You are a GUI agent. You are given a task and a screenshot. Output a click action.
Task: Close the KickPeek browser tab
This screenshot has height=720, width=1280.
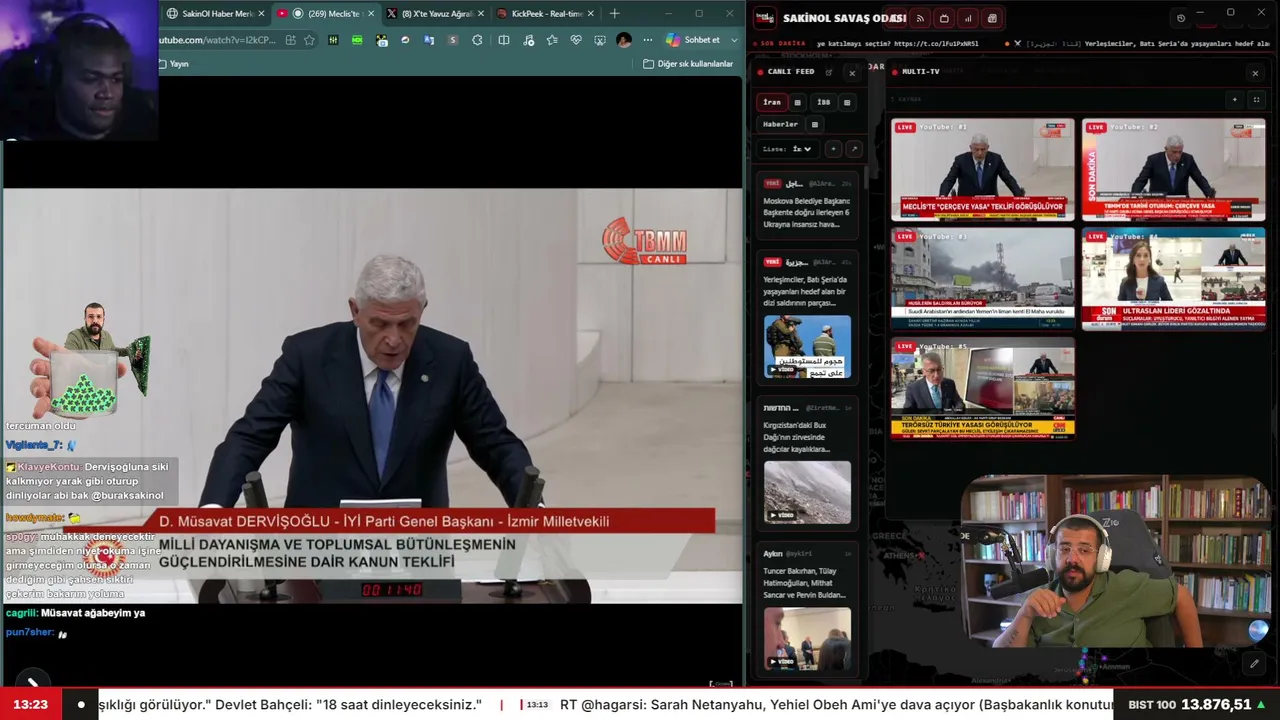(590, 14)
